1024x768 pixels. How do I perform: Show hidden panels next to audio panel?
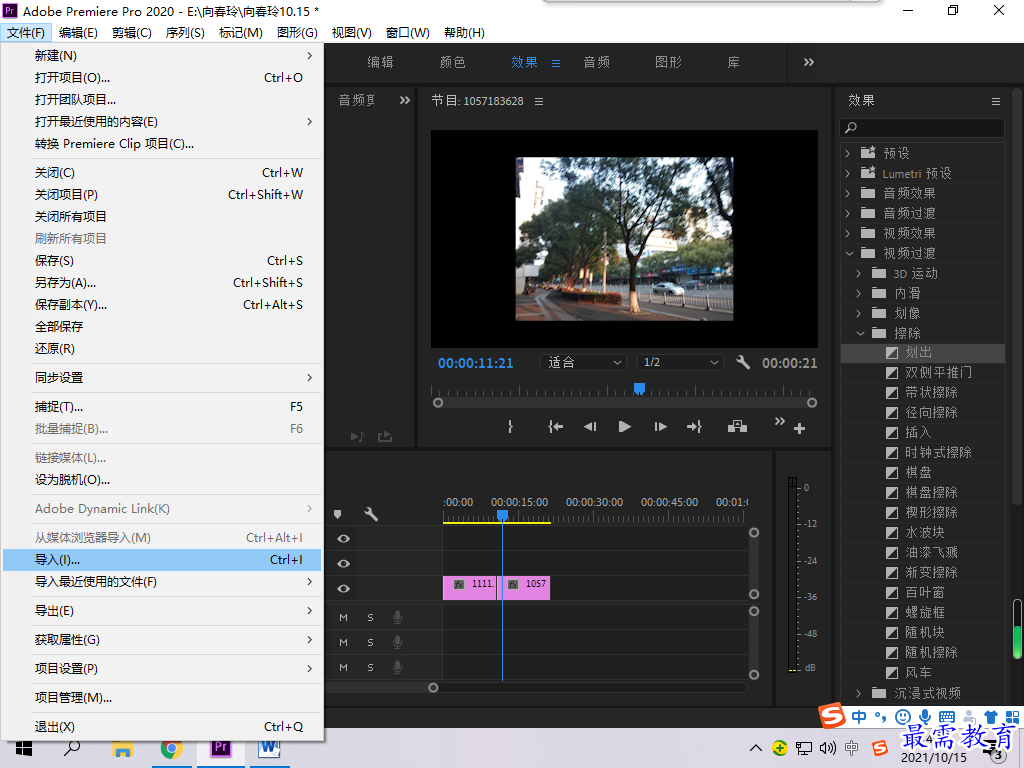[x=405, y=101]
